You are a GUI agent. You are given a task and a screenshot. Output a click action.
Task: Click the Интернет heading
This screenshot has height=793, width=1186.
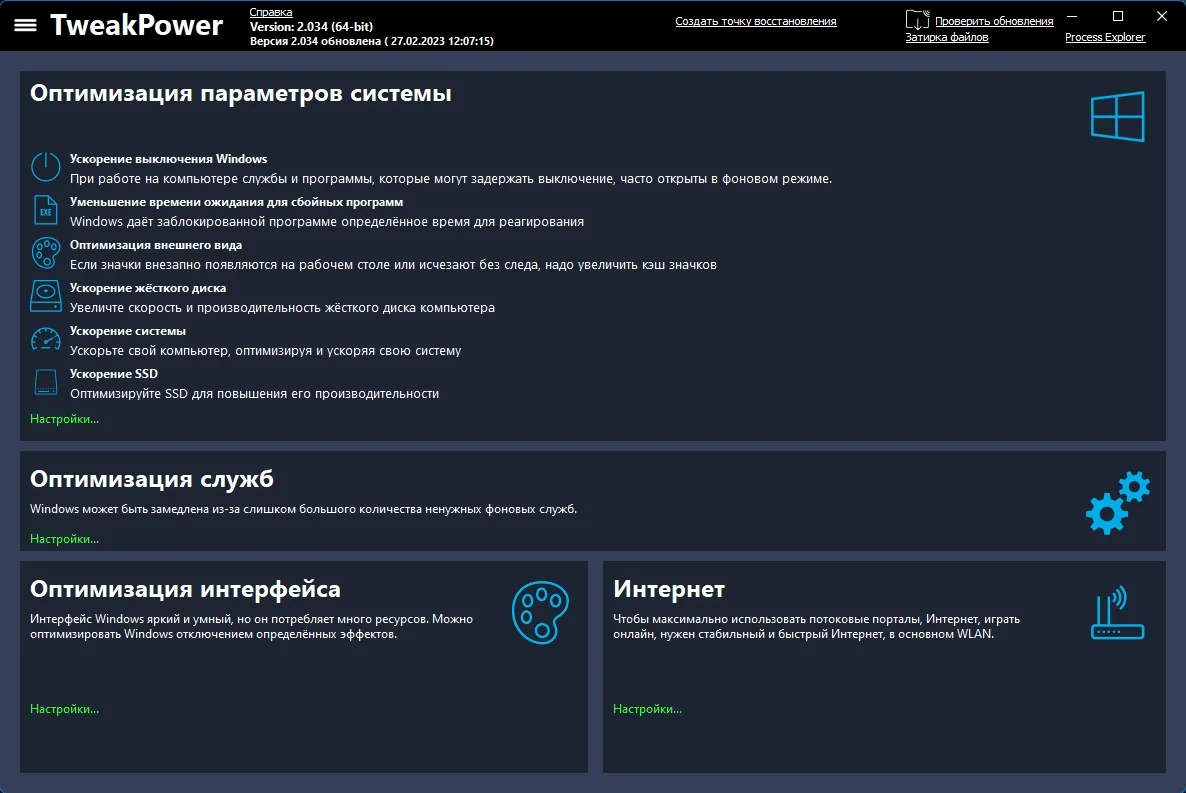point(669,589)
